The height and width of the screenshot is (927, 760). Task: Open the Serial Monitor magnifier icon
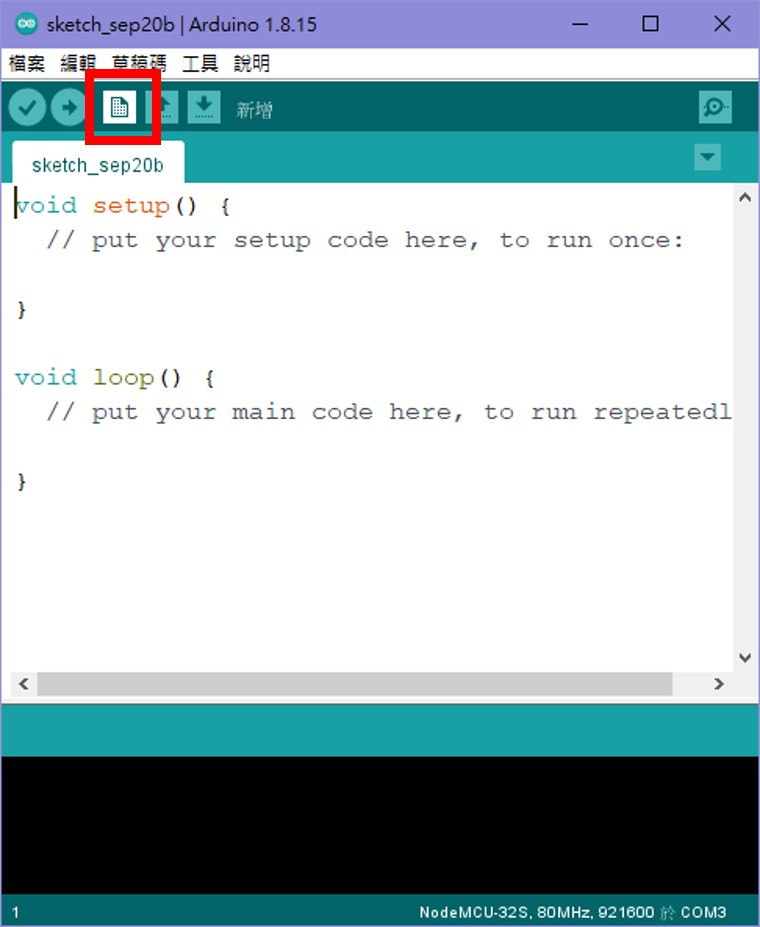(715, 107)
